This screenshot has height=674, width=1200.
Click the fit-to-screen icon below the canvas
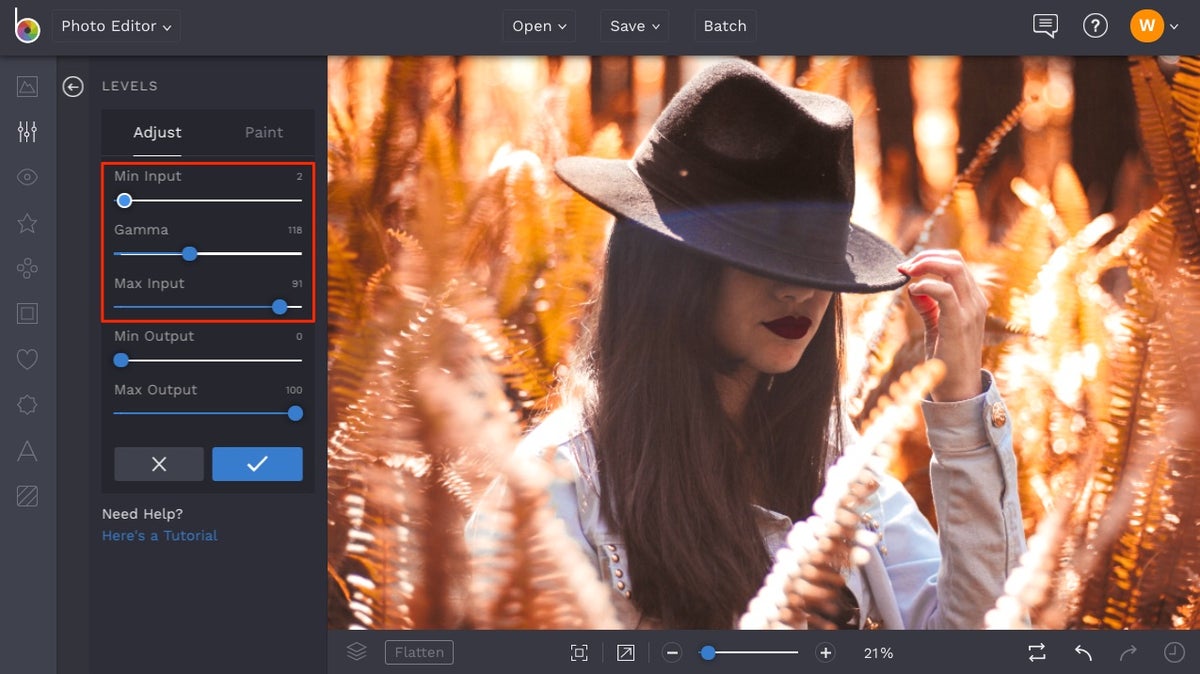pos(580,651)
